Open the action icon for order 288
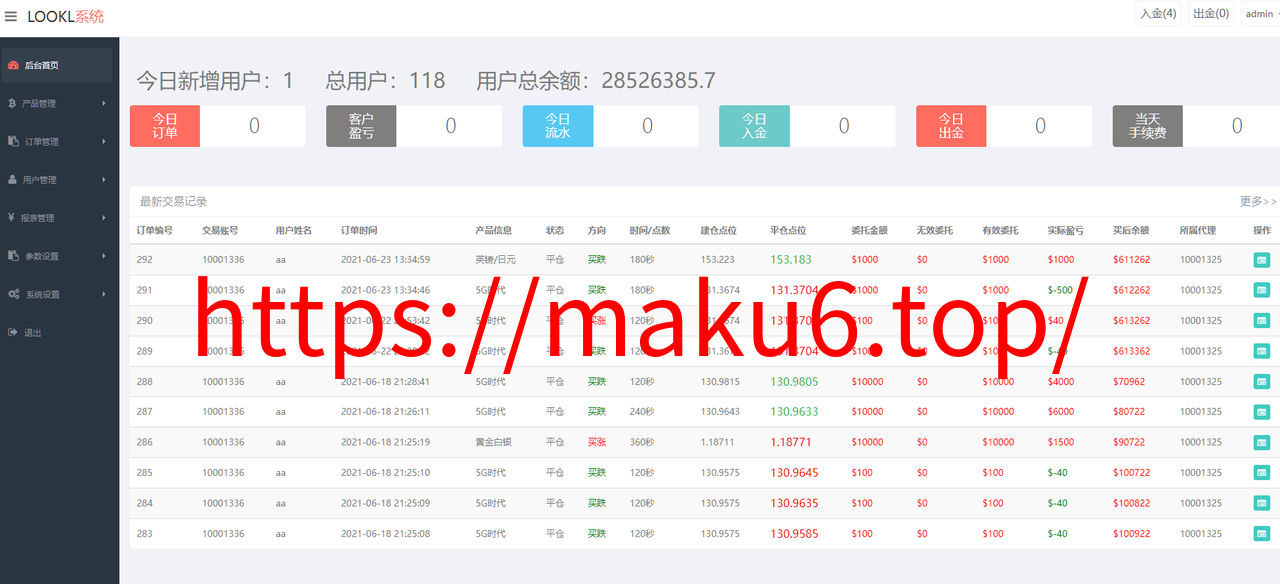The image size is (1280, 584). (x=1261, y=382)
